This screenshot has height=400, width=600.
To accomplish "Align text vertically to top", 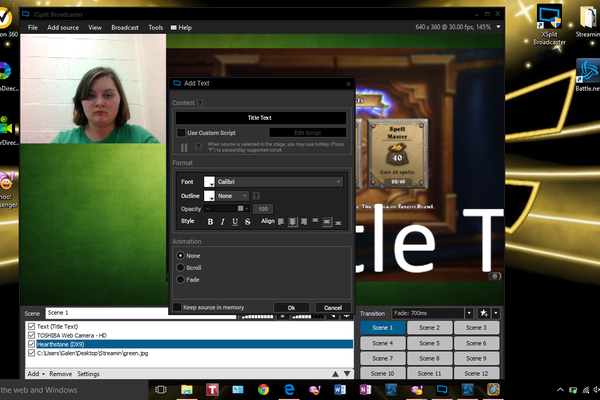I will click(315, 222).
